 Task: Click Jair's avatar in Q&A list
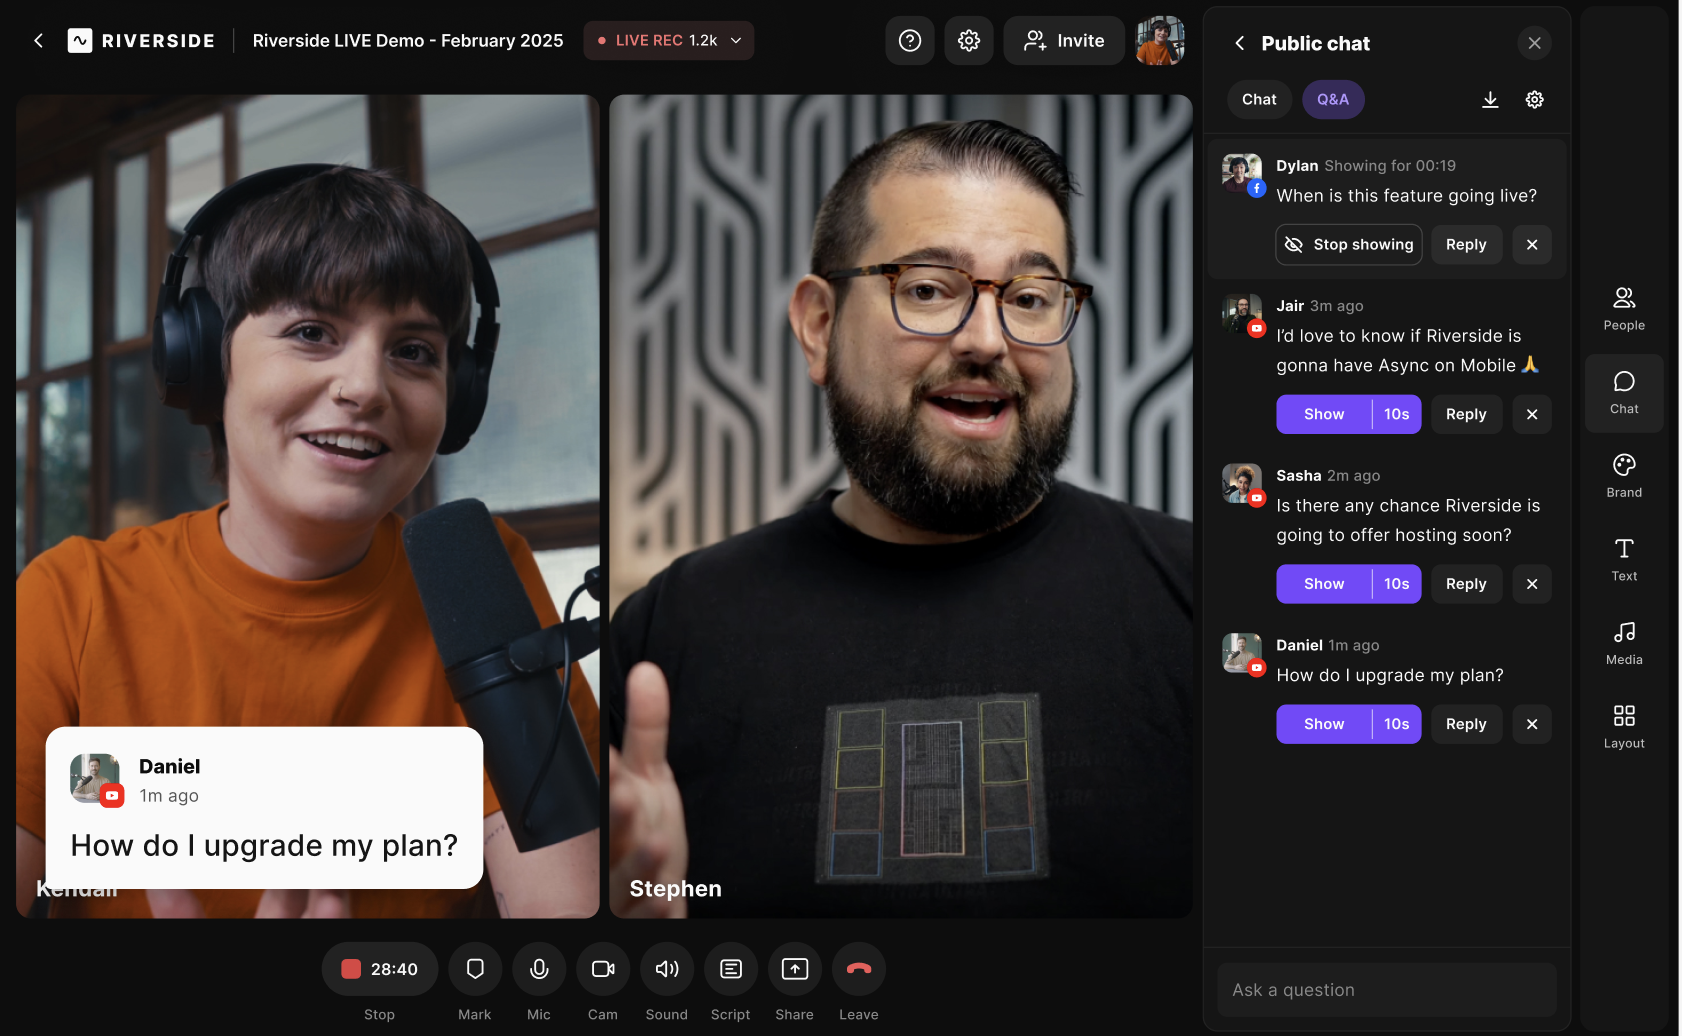tap(1243, 314)
